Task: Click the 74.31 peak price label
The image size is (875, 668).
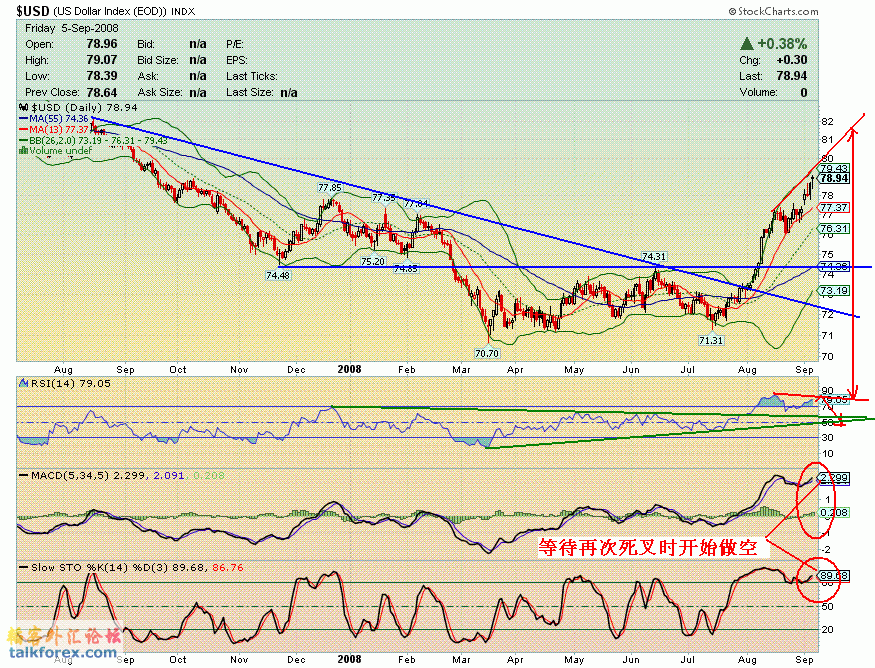Action: 653,257
